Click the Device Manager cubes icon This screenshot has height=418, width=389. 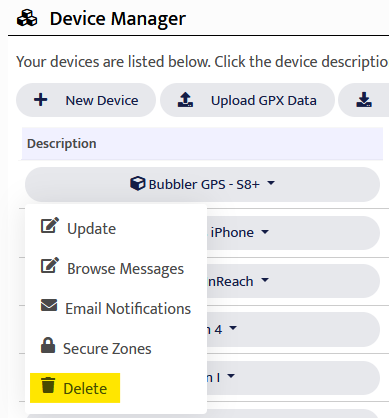coord(27,18)
